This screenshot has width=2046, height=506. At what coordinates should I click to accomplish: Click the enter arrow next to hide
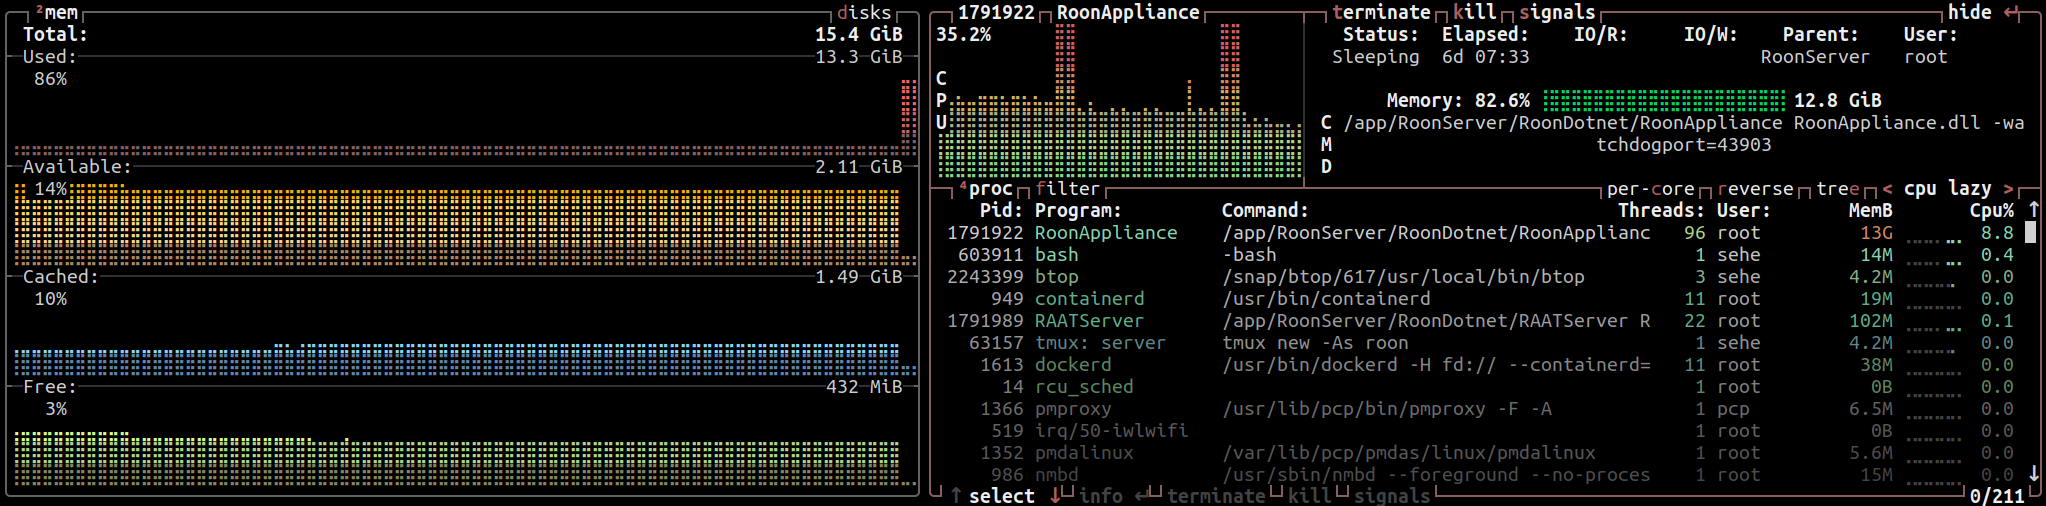[x=2011, y=12]
